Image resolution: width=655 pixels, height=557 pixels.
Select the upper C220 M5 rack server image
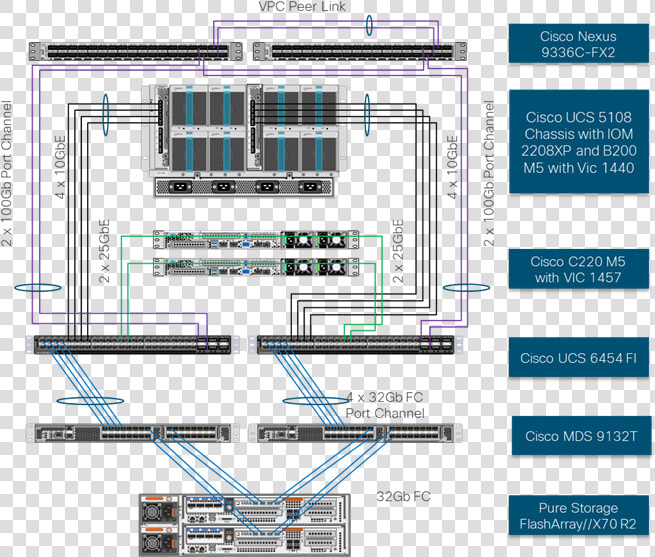click(x=256, y=240)
